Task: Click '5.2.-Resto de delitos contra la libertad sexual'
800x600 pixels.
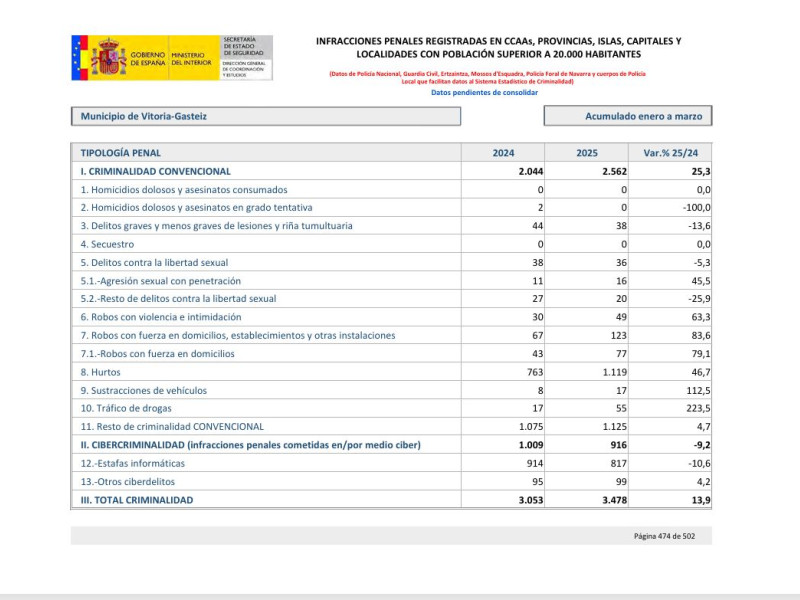Action: coord(178,299)
